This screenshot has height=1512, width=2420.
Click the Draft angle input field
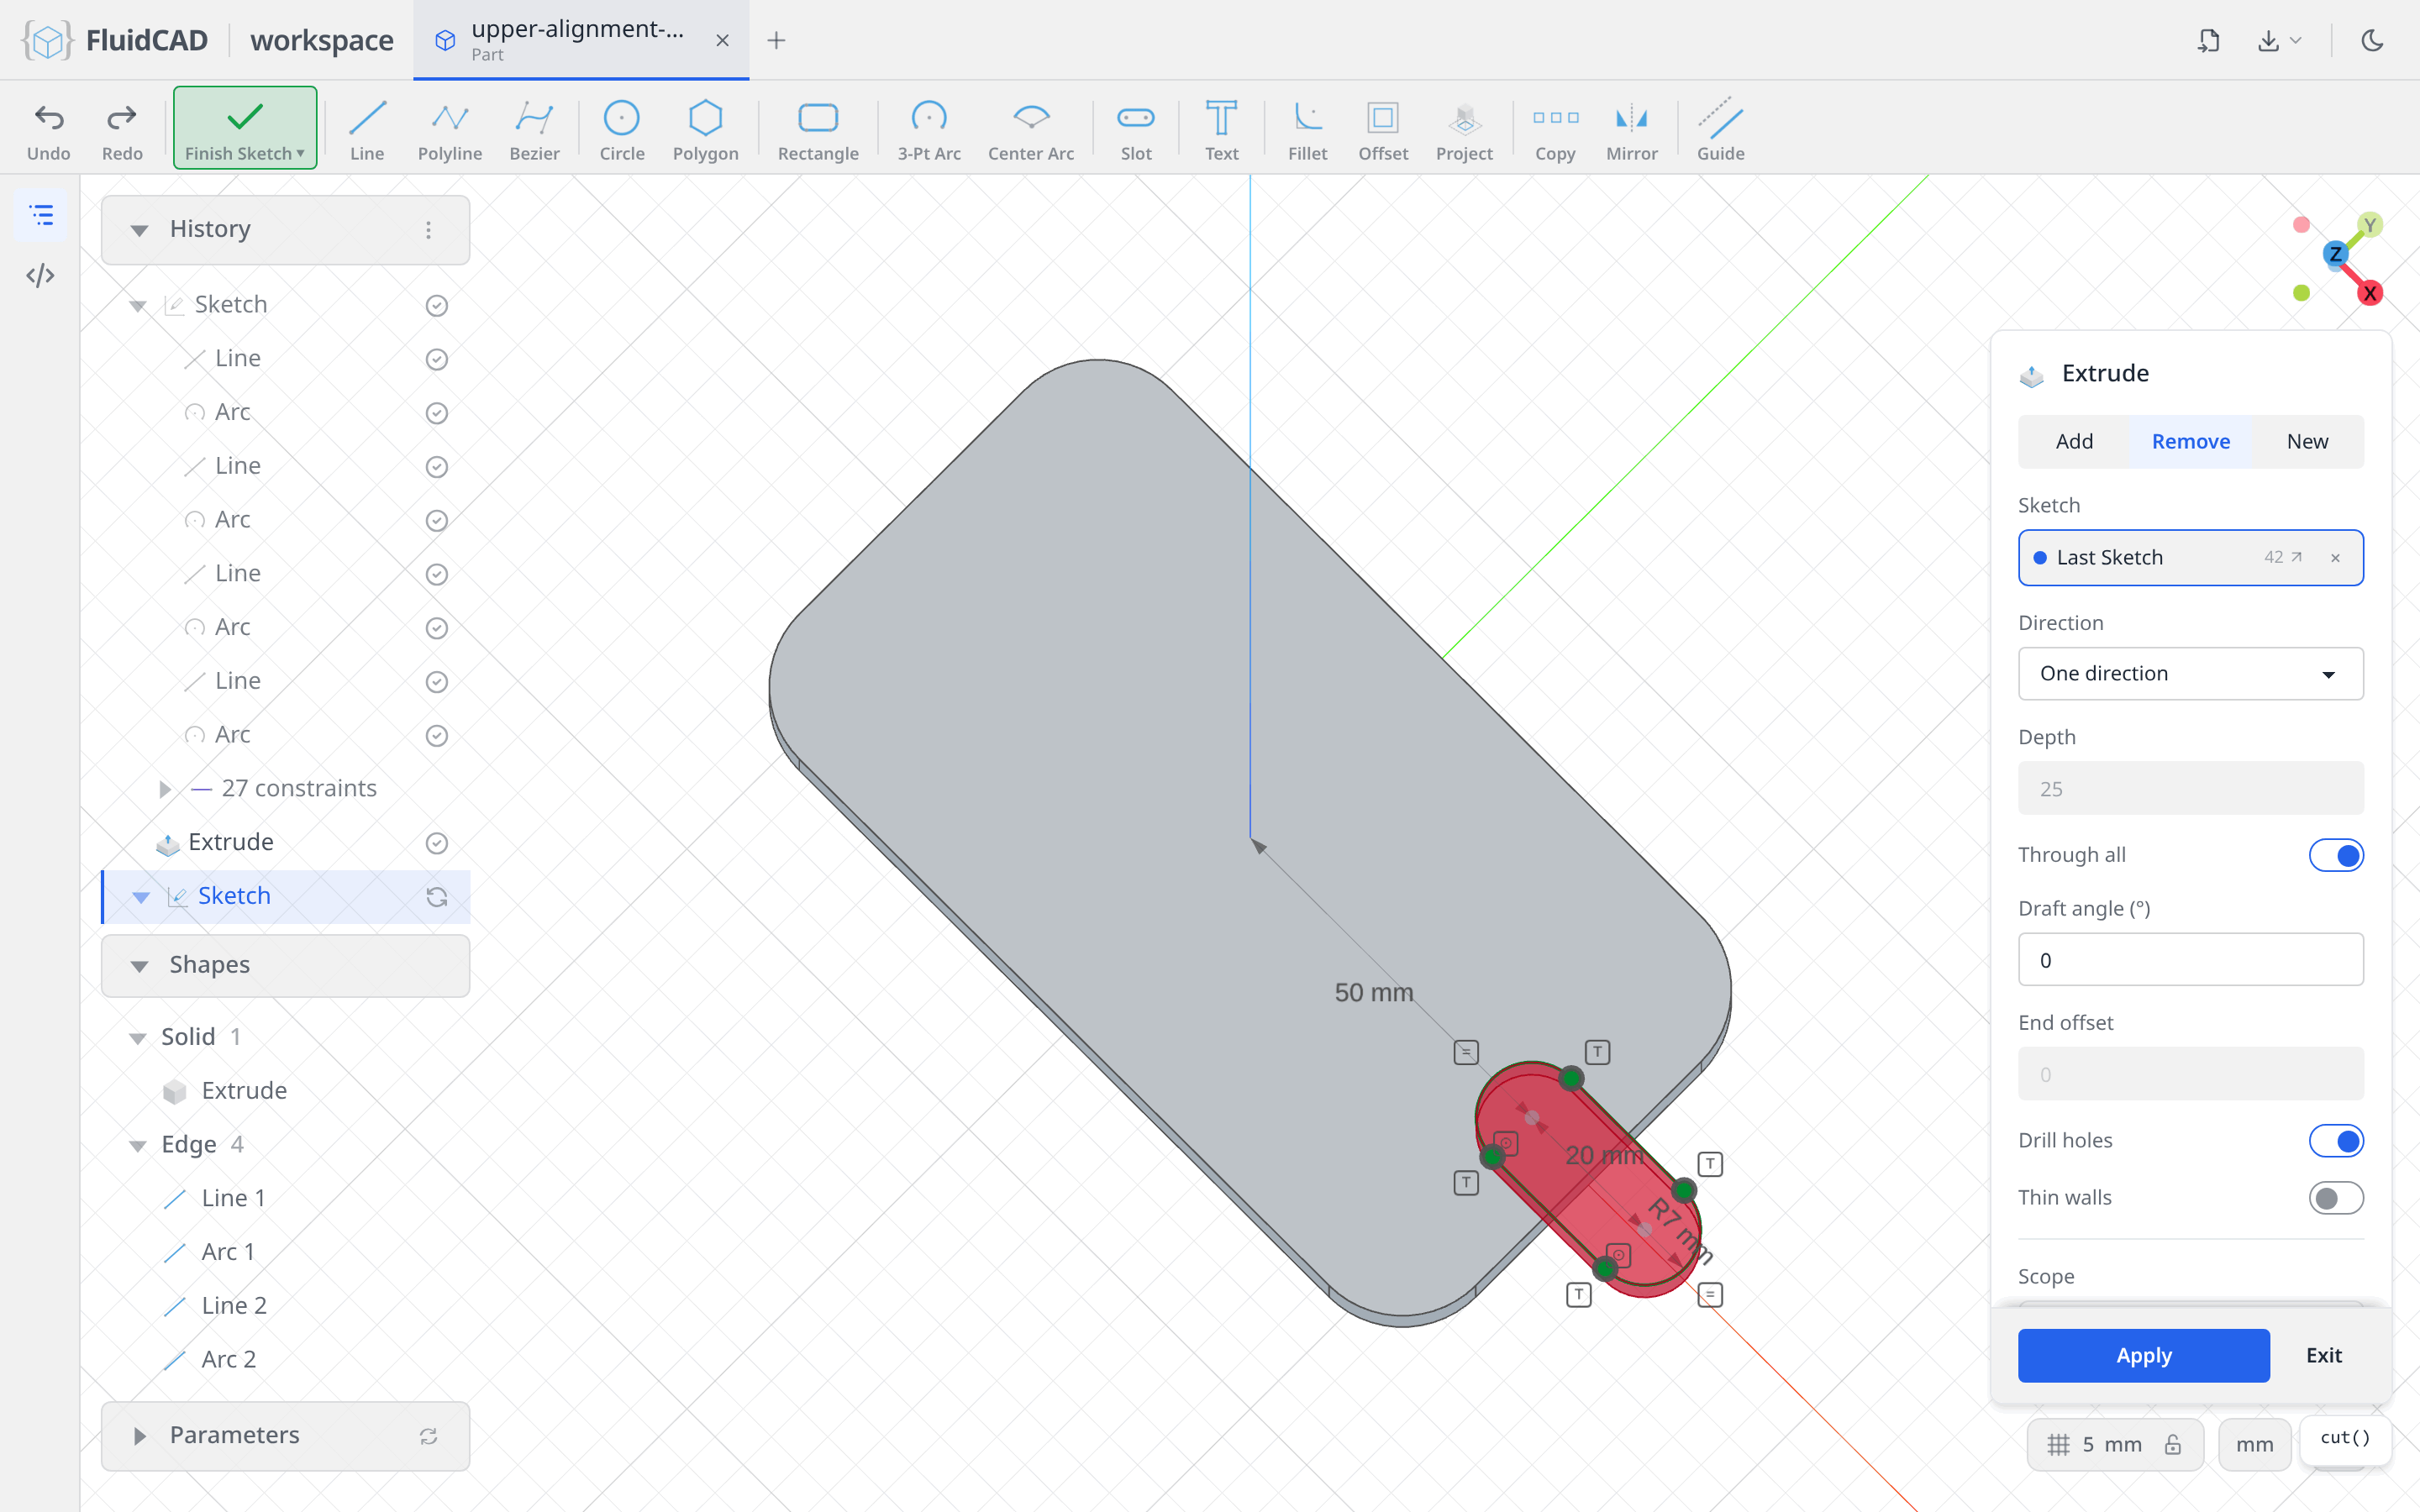(x=2190, y=960)
